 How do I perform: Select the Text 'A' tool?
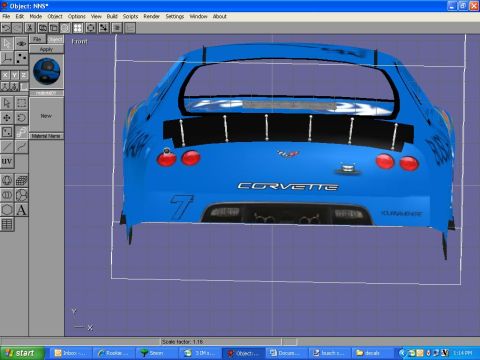pyautogui.click(x=21, y=210)
